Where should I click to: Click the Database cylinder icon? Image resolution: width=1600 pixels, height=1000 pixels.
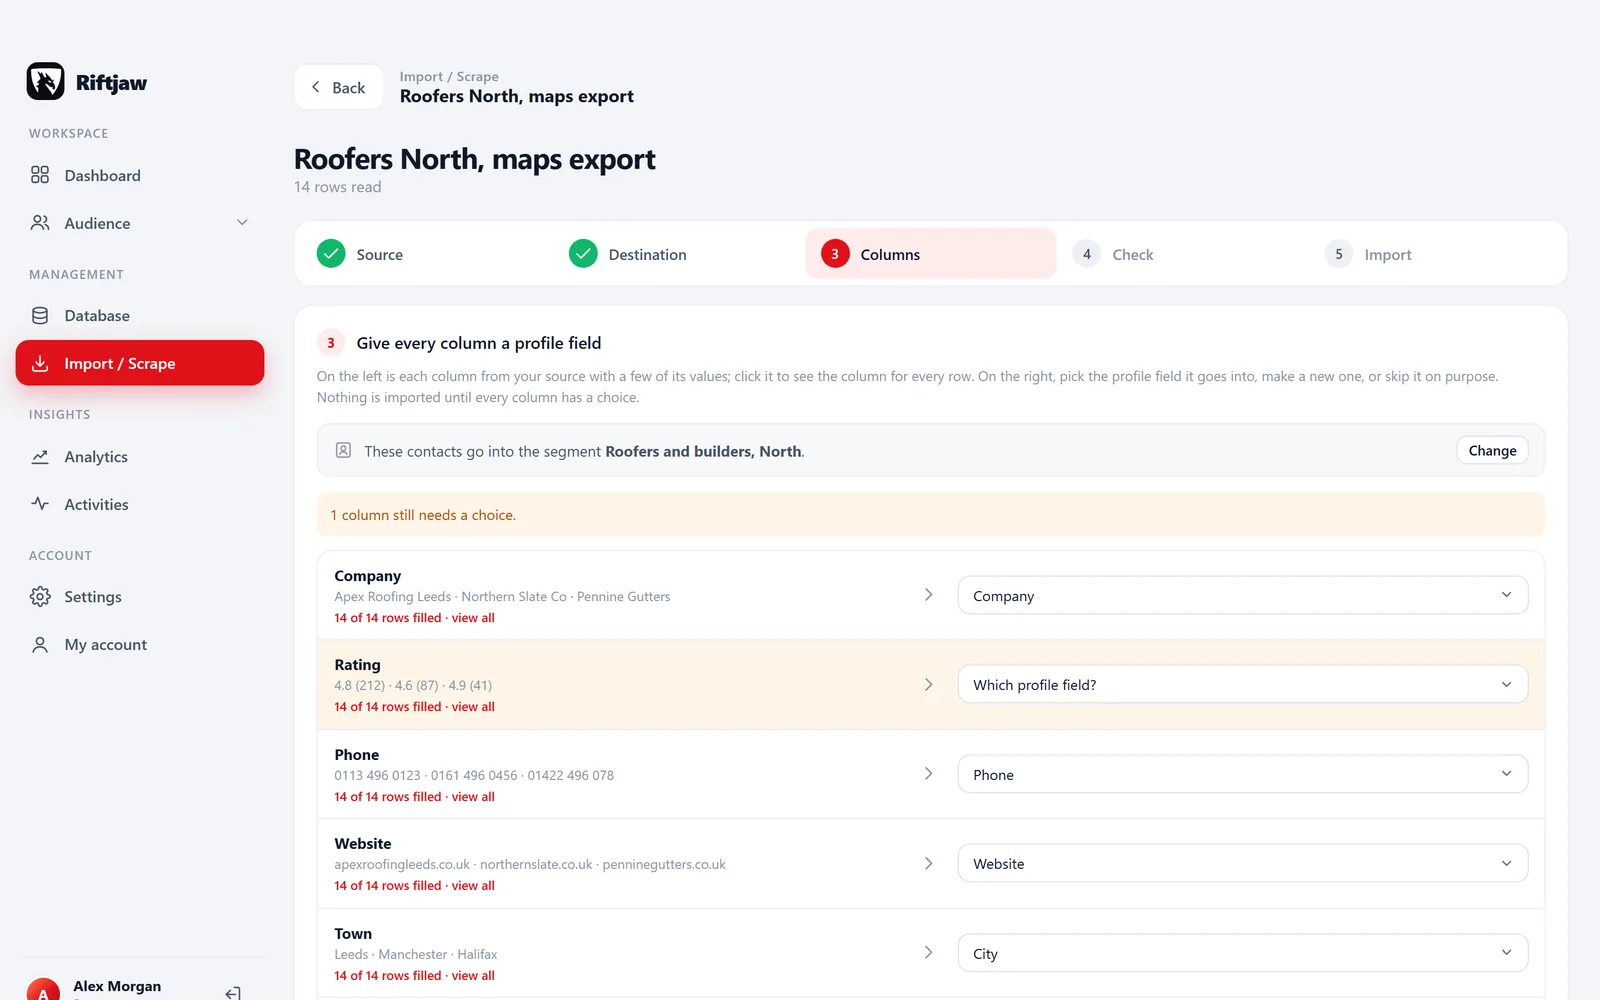40,316
